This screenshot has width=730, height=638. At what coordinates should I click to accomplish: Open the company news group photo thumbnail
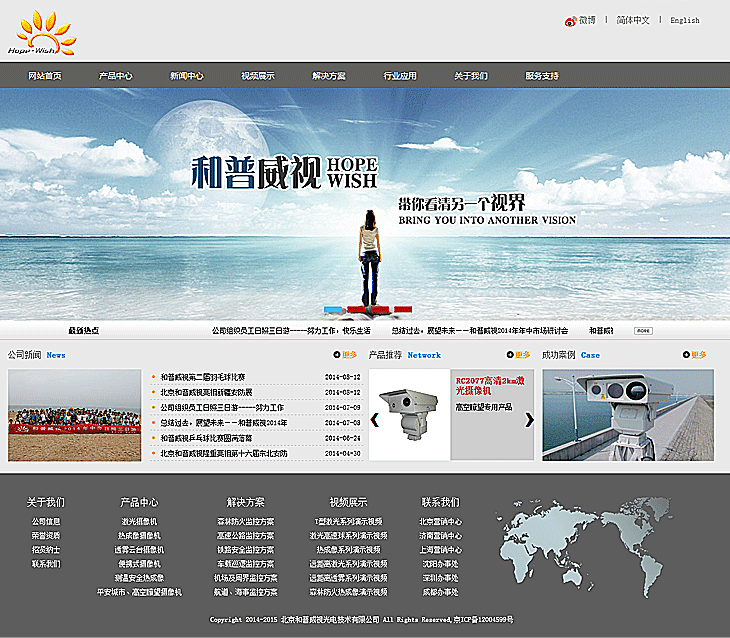74,415
